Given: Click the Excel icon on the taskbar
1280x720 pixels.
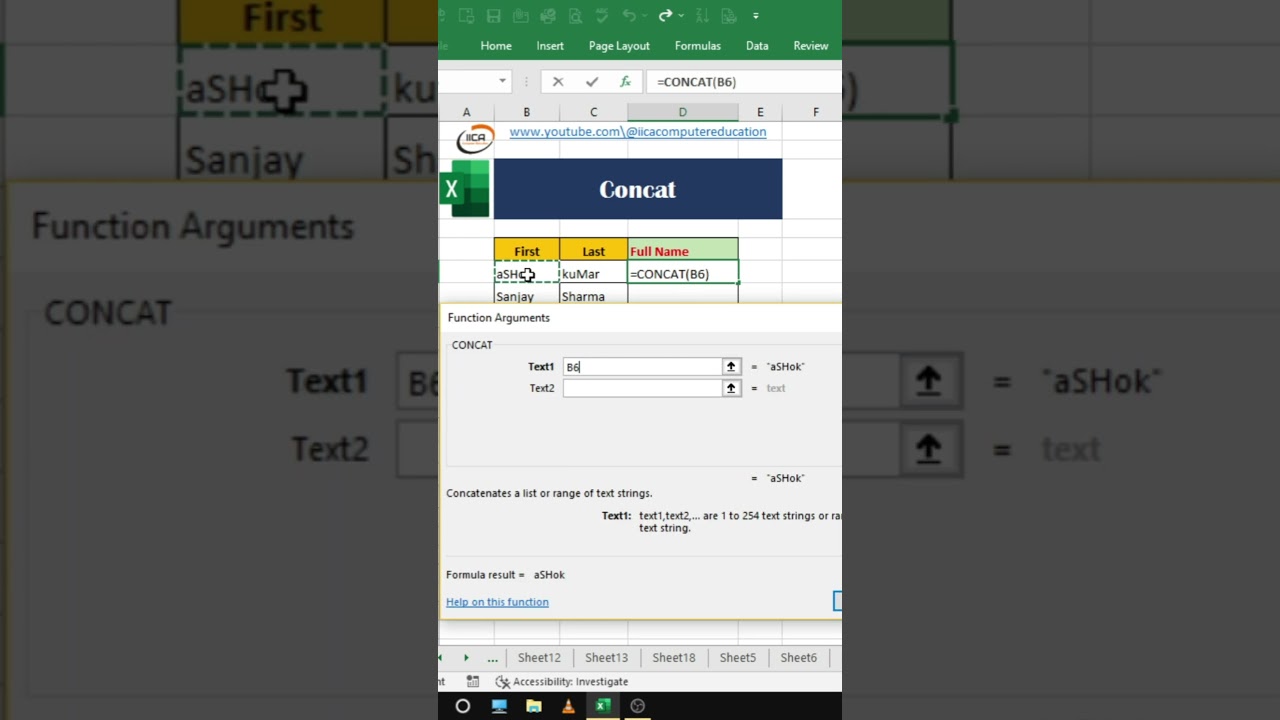Looking at the screenshot, I should point(603,706).
